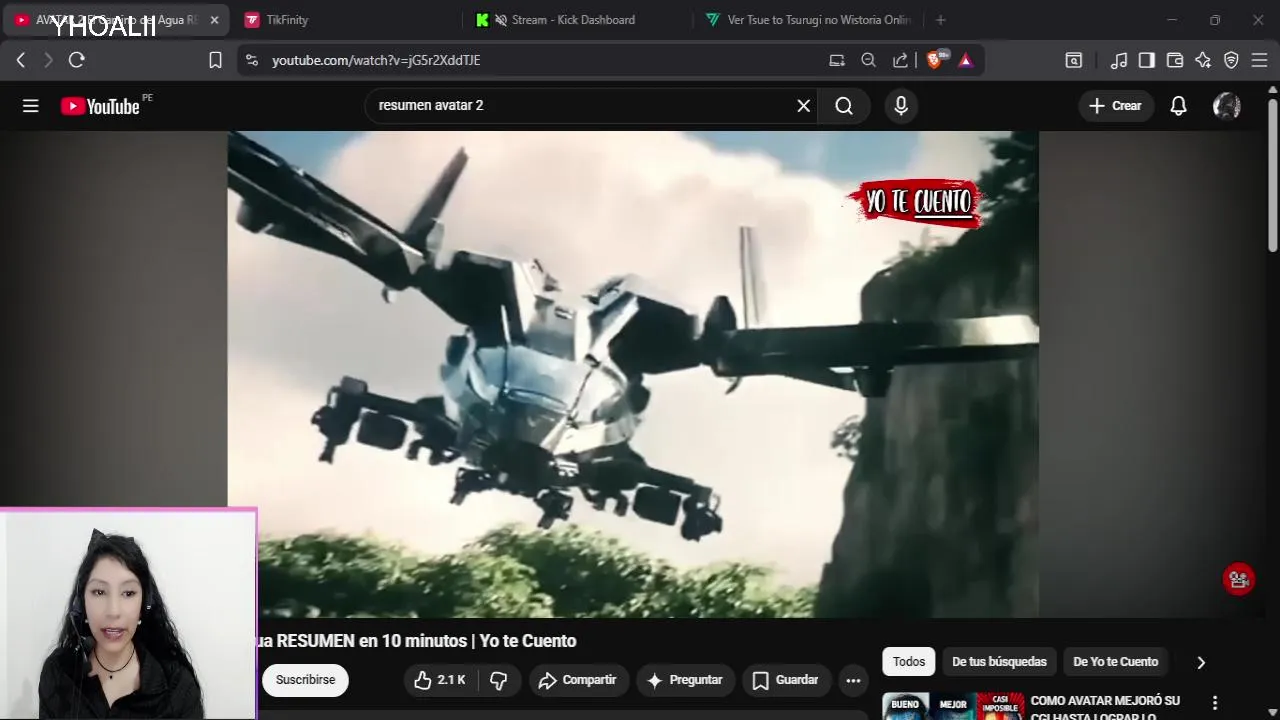
Task: Open Brave playlist music note icon
Action: (x=1119, y=60)
